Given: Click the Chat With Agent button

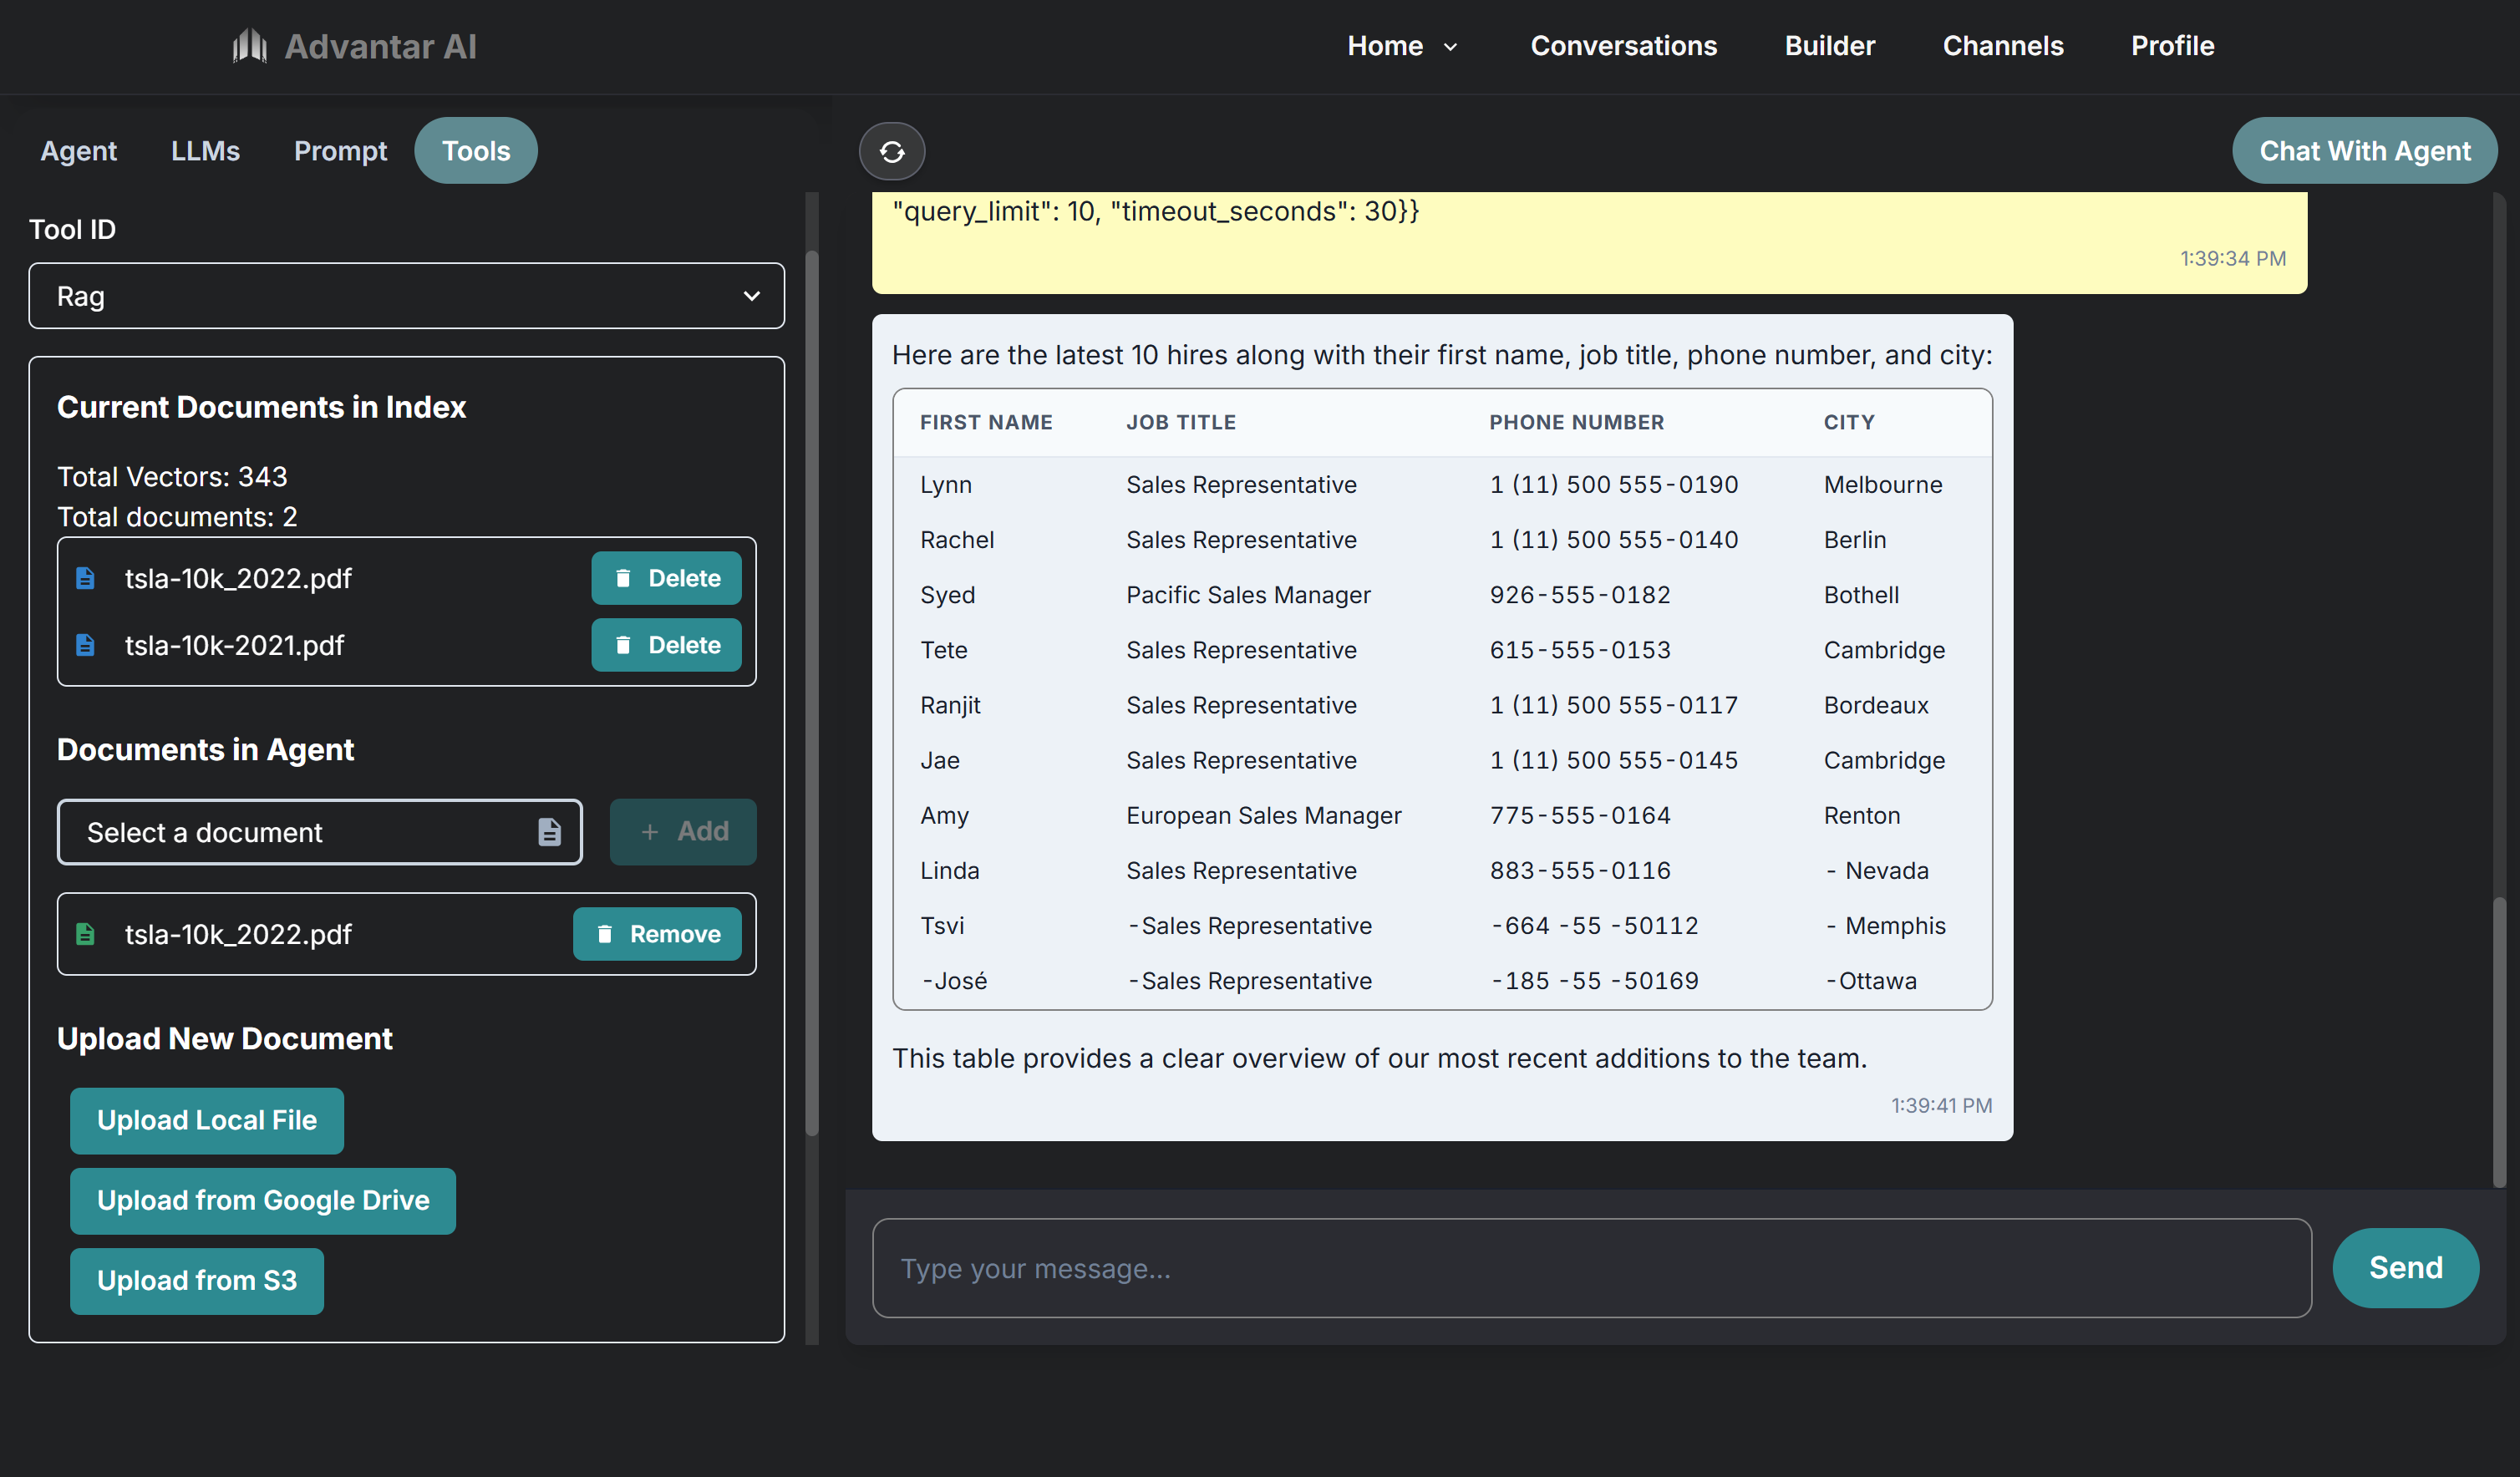Looking at the screenshot, I should [2363, 151].
